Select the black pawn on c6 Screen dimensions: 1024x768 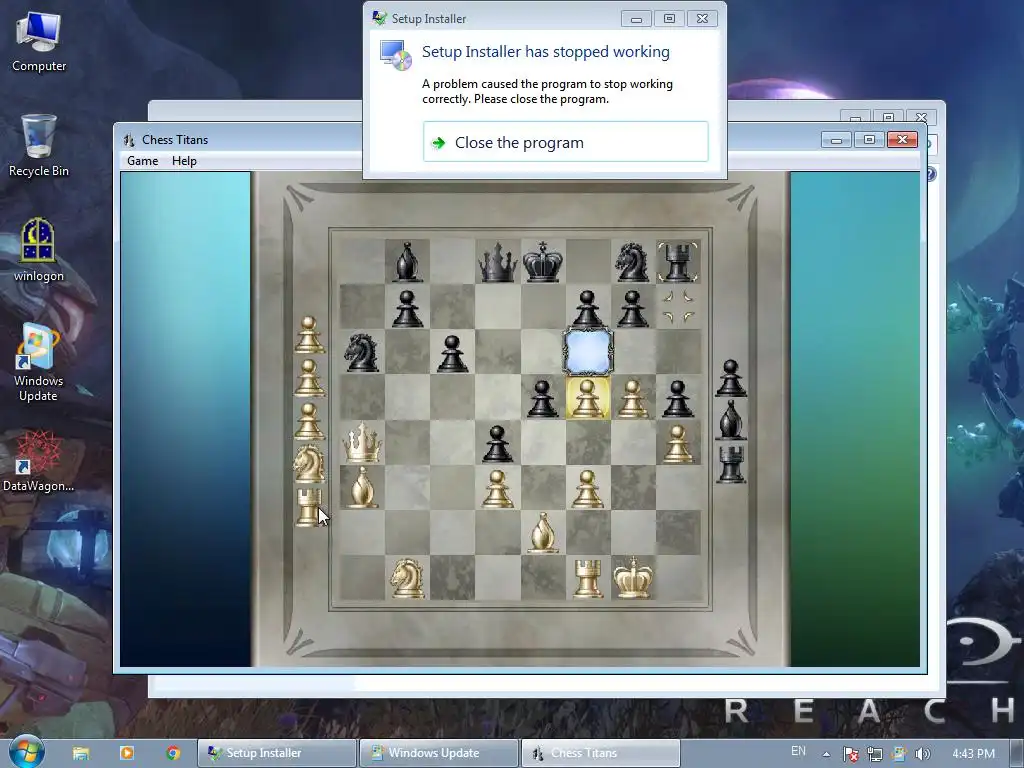coord(452,353)
